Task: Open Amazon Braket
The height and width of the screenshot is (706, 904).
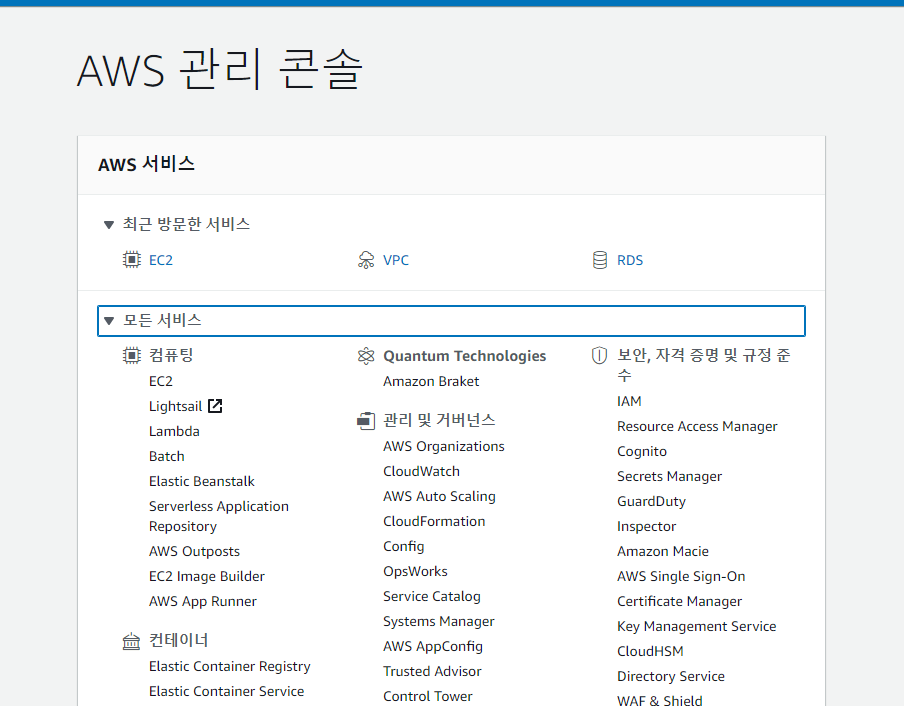Action: 431,381
